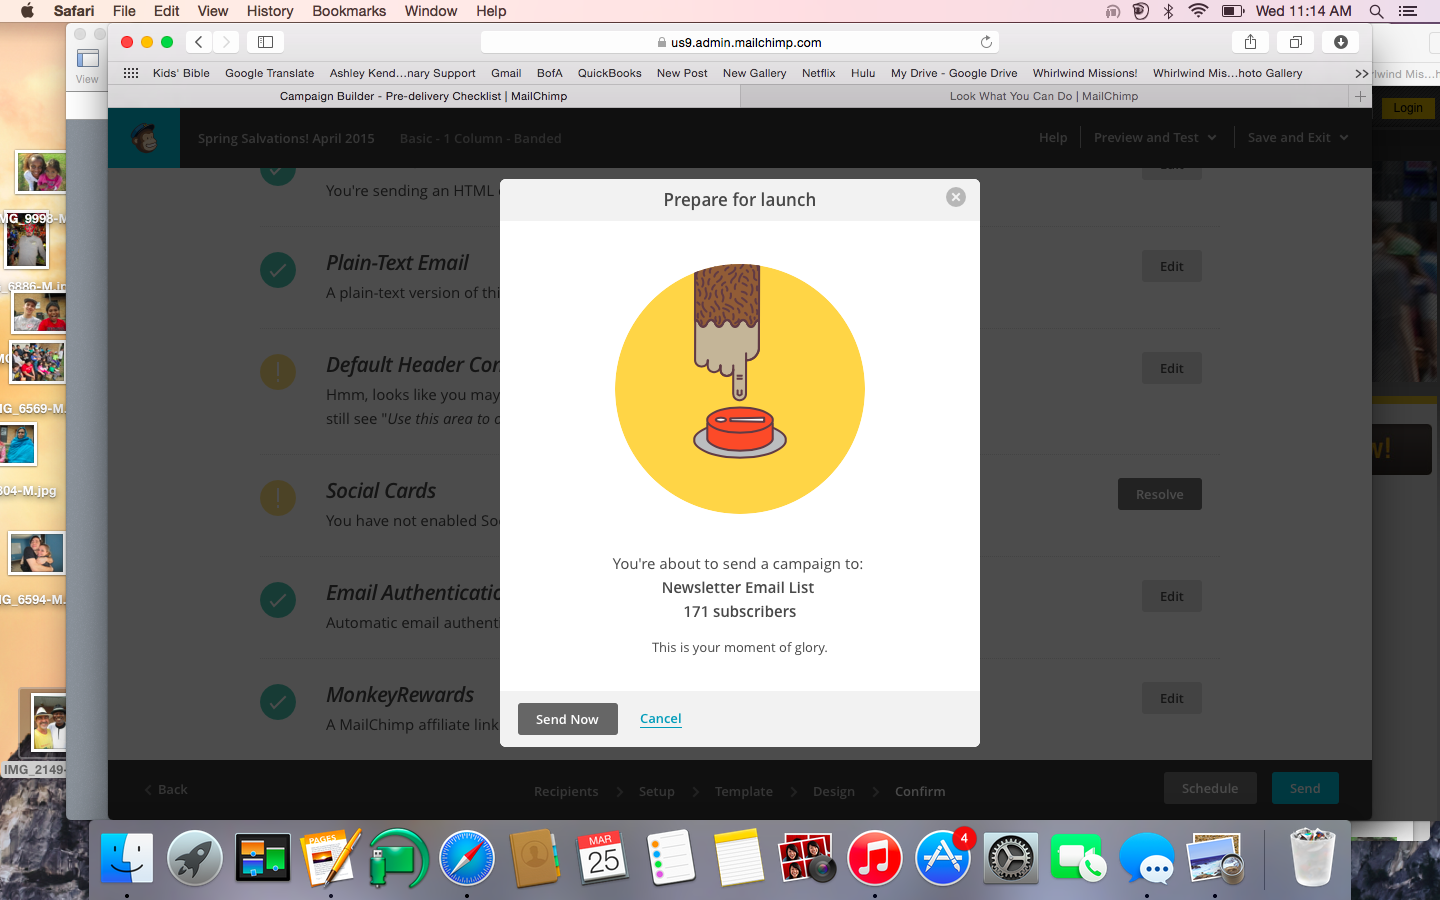The width and height of the screenshot is (1440, 900).
Task: Close the Prepare for launch dialog
Action: (955, 197)
